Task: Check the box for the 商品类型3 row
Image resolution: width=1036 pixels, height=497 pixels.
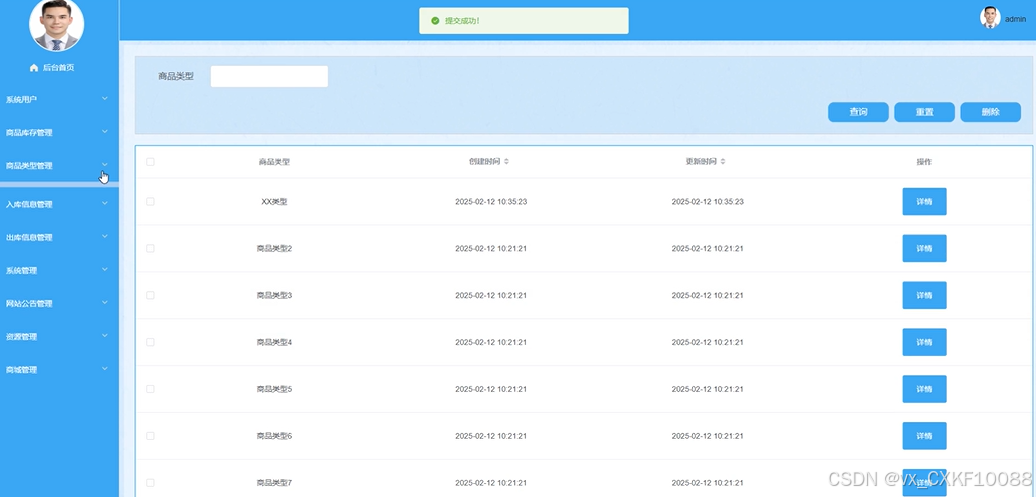Action: [150, 295]
